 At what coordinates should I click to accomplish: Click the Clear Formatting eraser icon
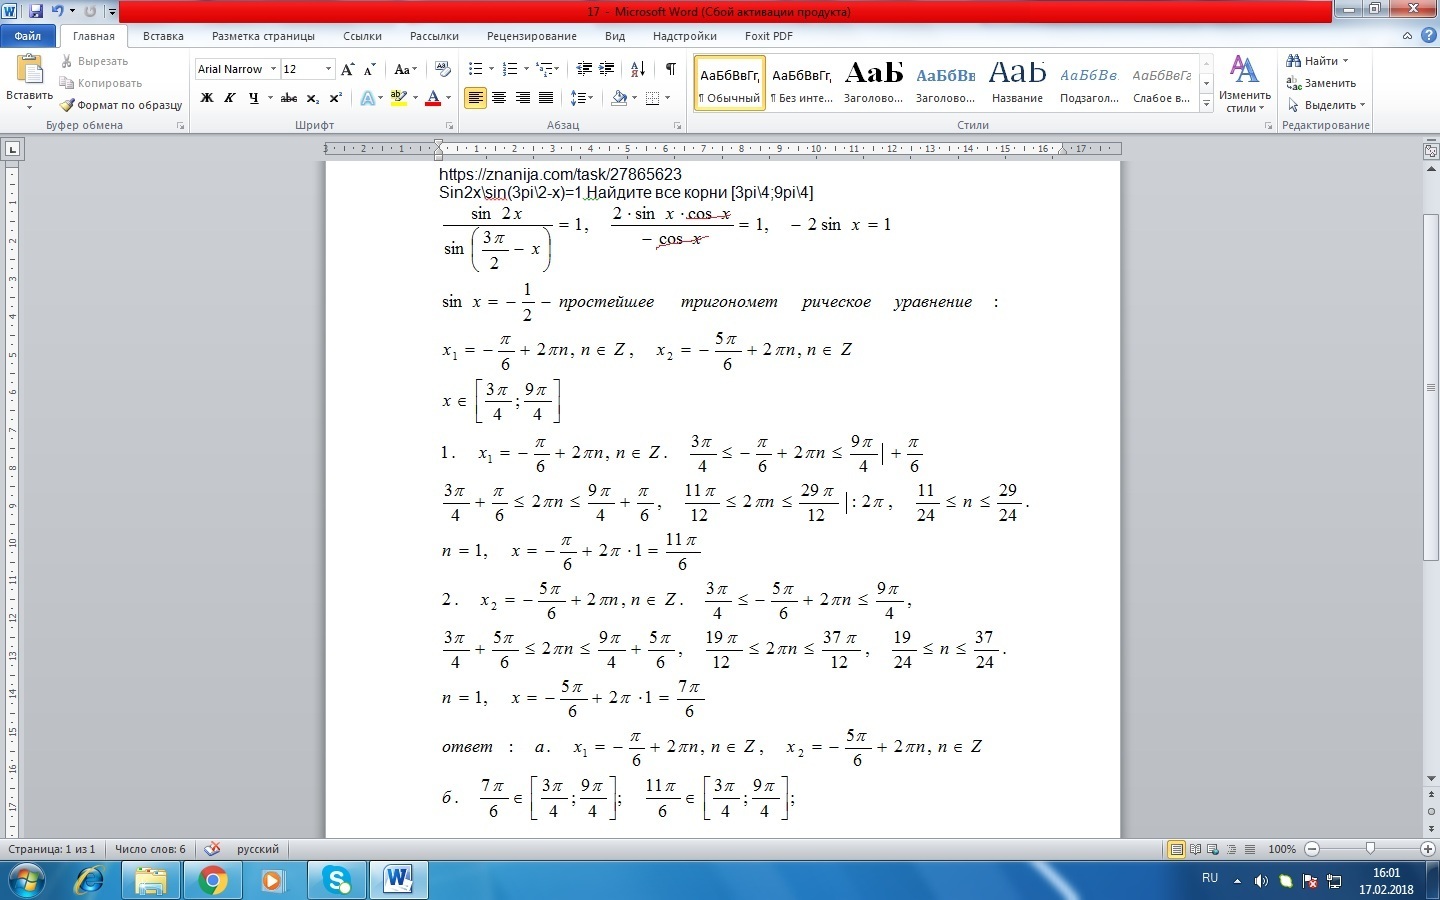[x=443, y=69]
